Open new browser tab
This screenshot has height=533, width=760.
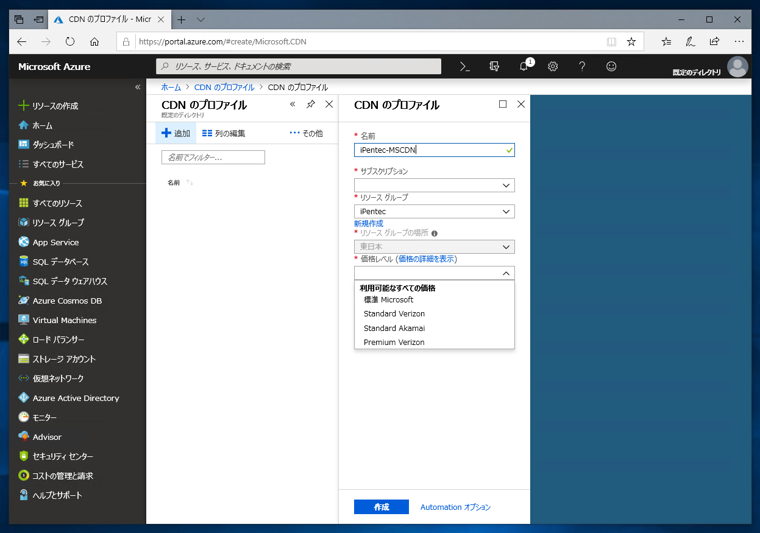(x=181, y=19)
